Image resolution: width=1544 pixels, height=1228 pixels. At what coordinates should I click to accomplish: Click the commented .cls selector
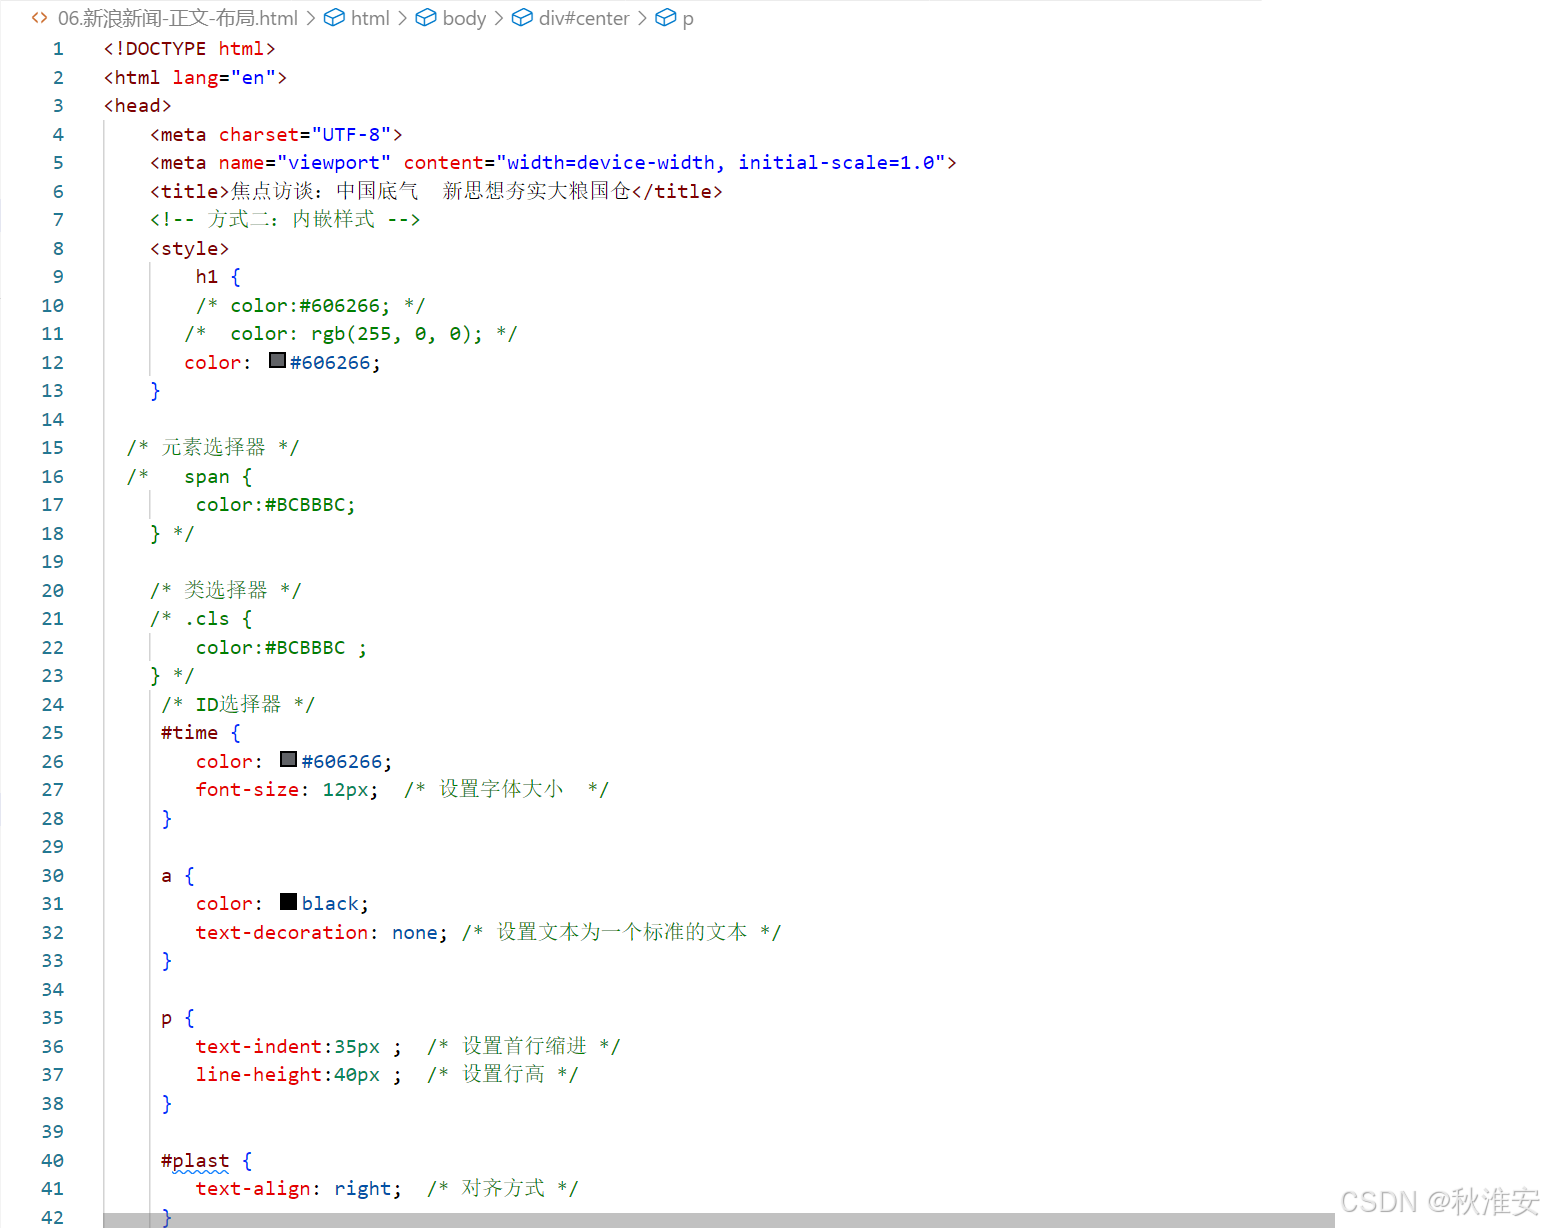pyautogui.click(x=207, y=619)
